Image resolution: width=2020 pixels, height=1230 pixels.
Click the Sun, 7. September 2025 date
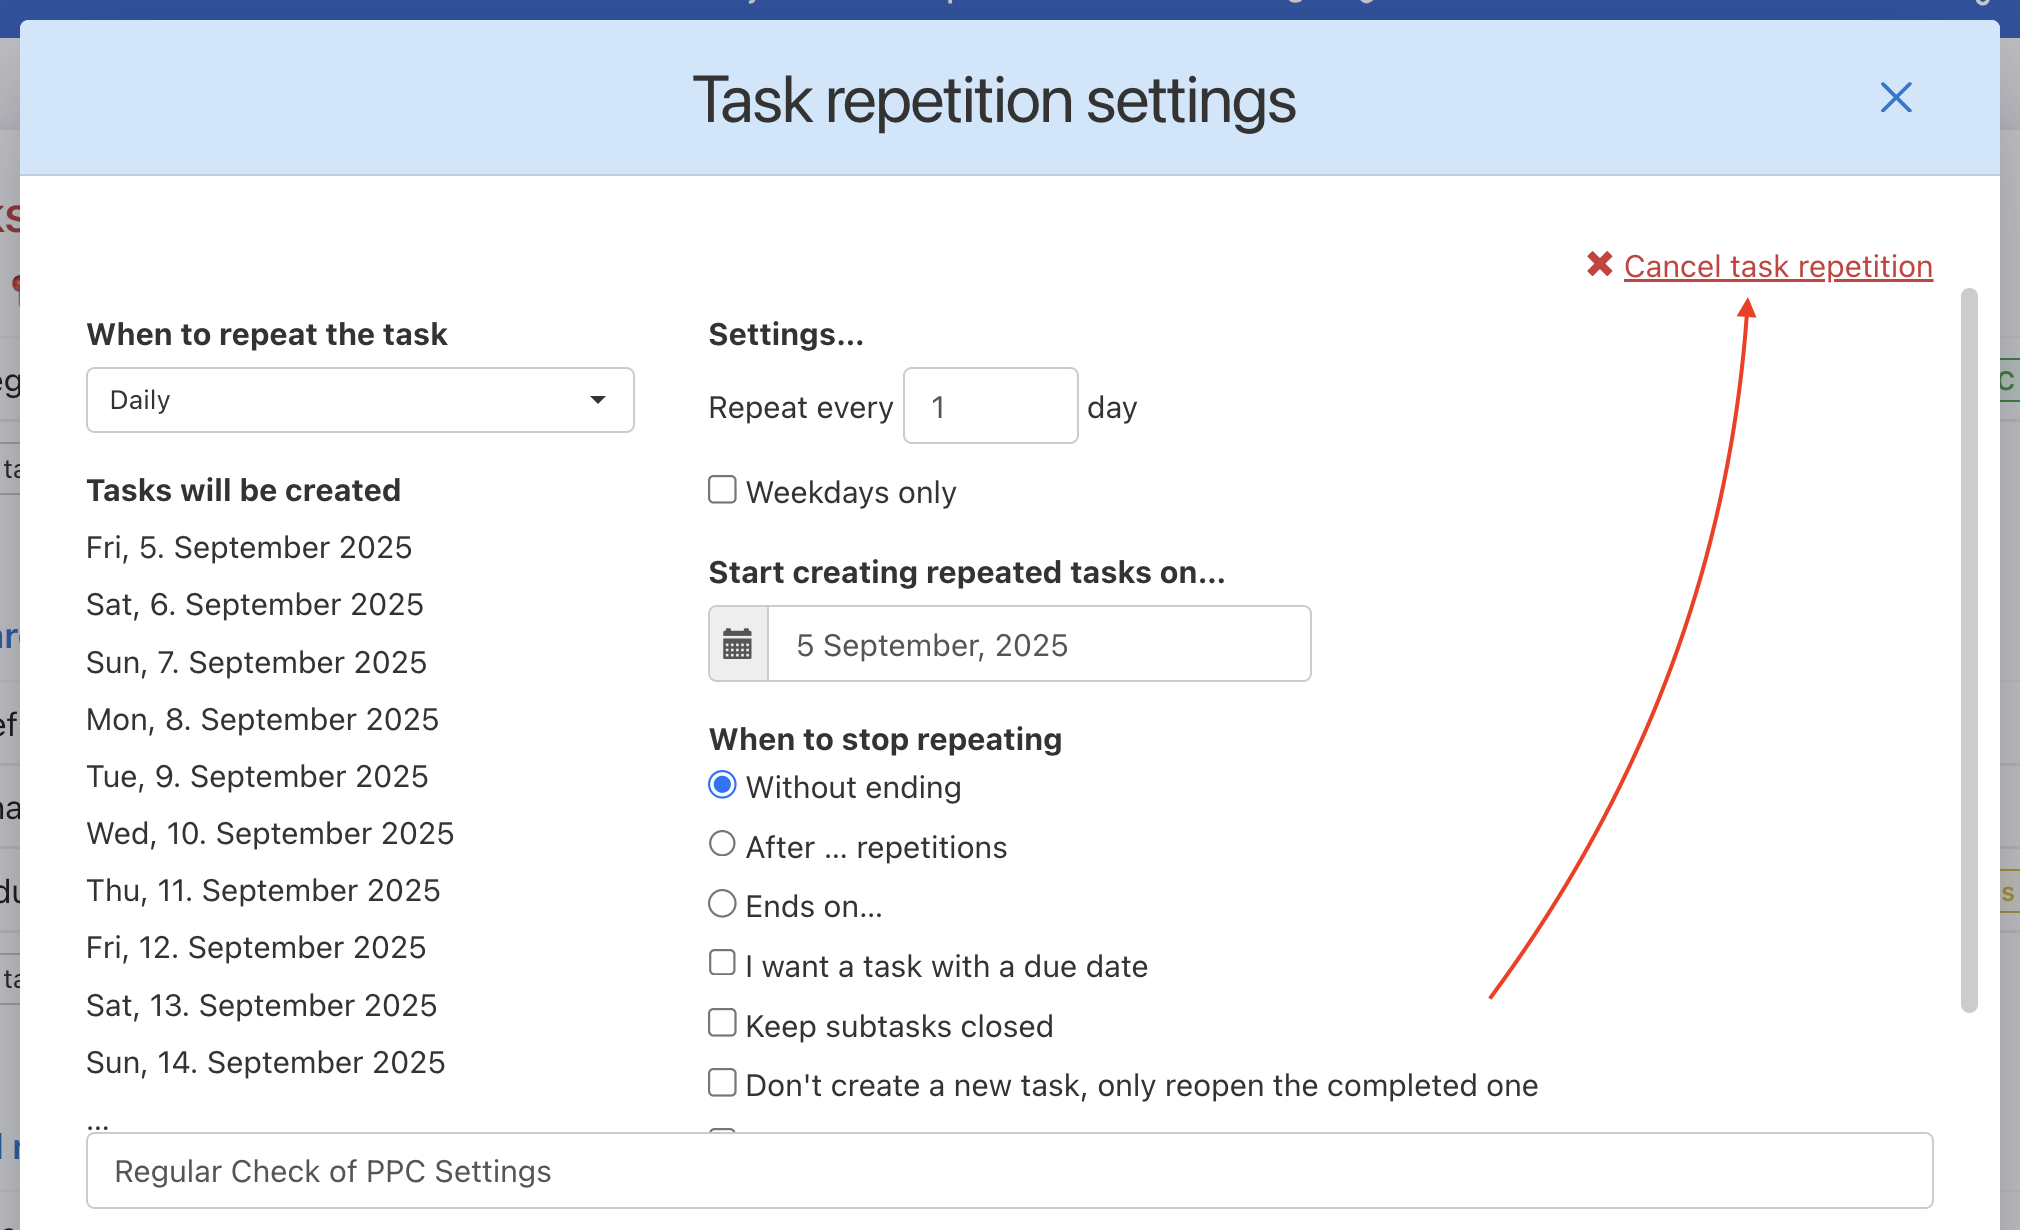pos(257,662)
